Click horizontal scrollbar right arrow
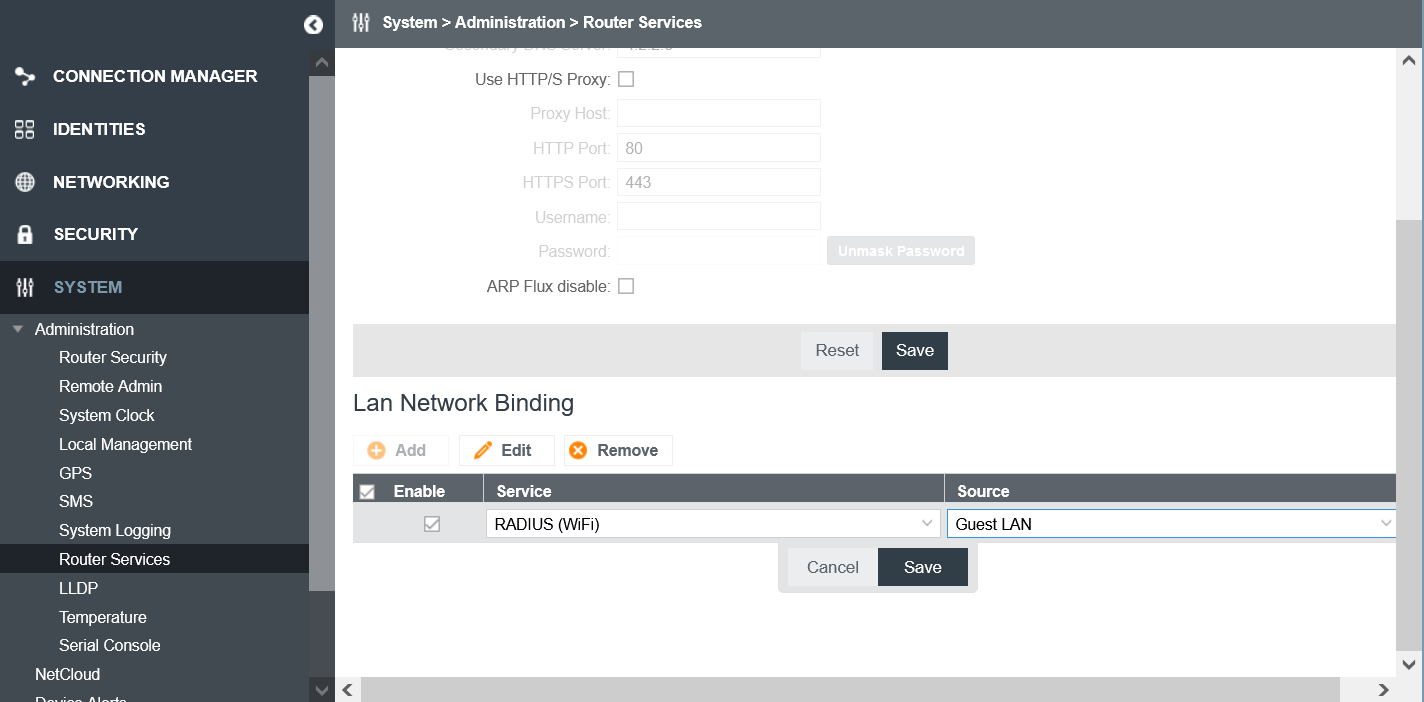Viewport: 1424px width, 702px height. (x=1383, y=689)
